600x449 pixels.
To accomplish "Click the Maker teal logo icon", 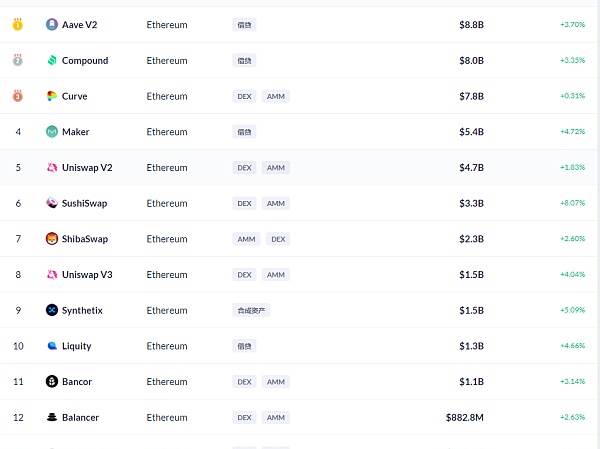I will [52, 132].
